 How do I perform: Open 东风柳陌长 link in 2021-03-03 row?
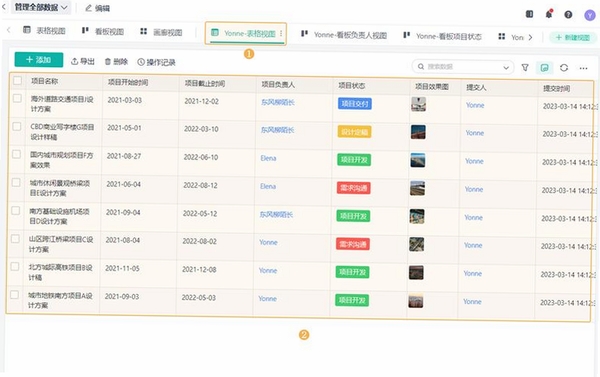pos(278,102)
